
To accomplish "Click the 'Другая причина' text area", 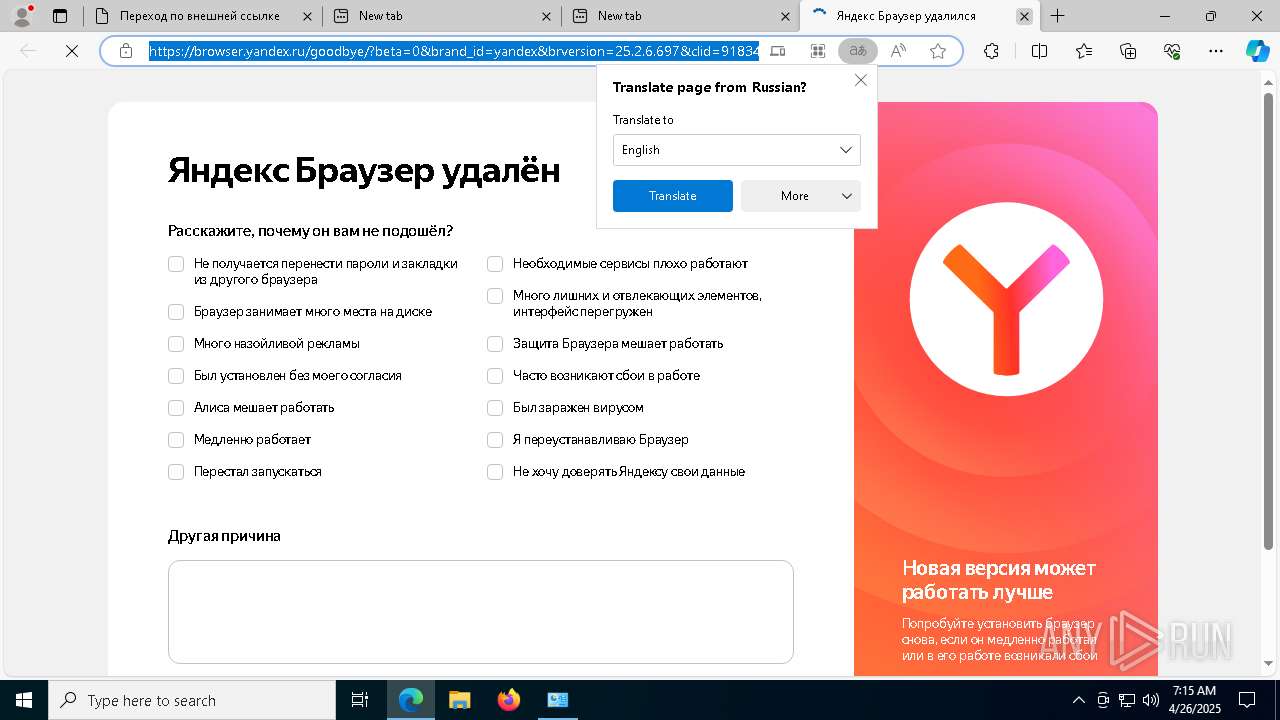I will pyautogui.click(x=480, y=612).
